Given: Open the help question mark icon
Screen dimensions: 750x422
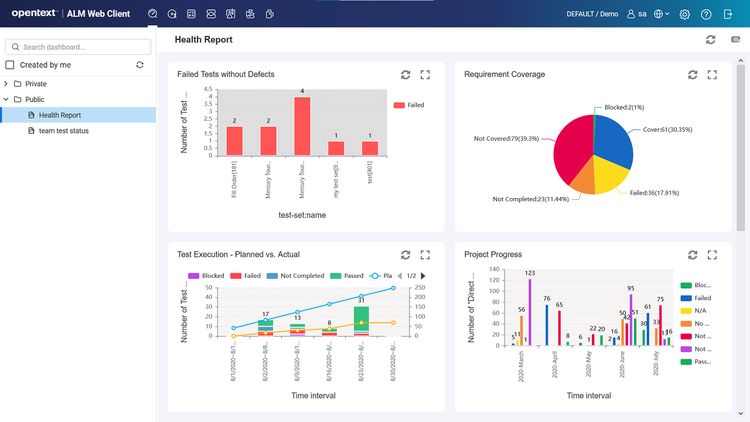Looking at the screenshot, I should tap(706, 14).
